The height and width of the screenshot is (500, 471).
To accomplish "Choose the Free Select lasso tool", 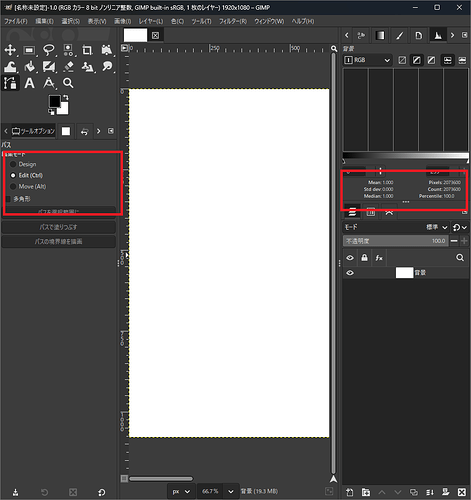I will click(49, 50).
